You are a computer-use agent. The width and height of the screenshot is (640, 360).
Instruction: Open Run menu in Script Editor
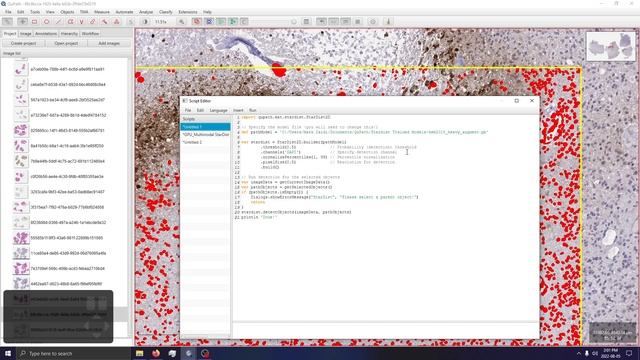(x=253, y=110)
